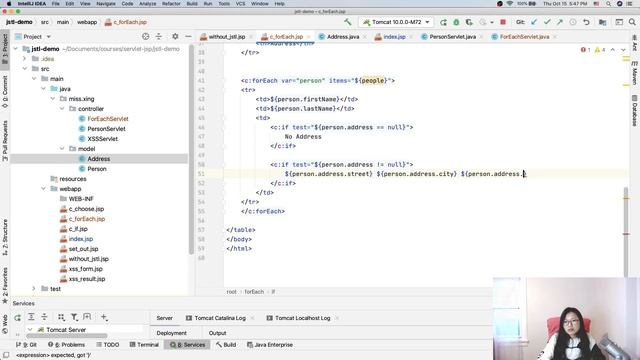
Task: Stop the running server with the red square
Action: tap(503, 22)
